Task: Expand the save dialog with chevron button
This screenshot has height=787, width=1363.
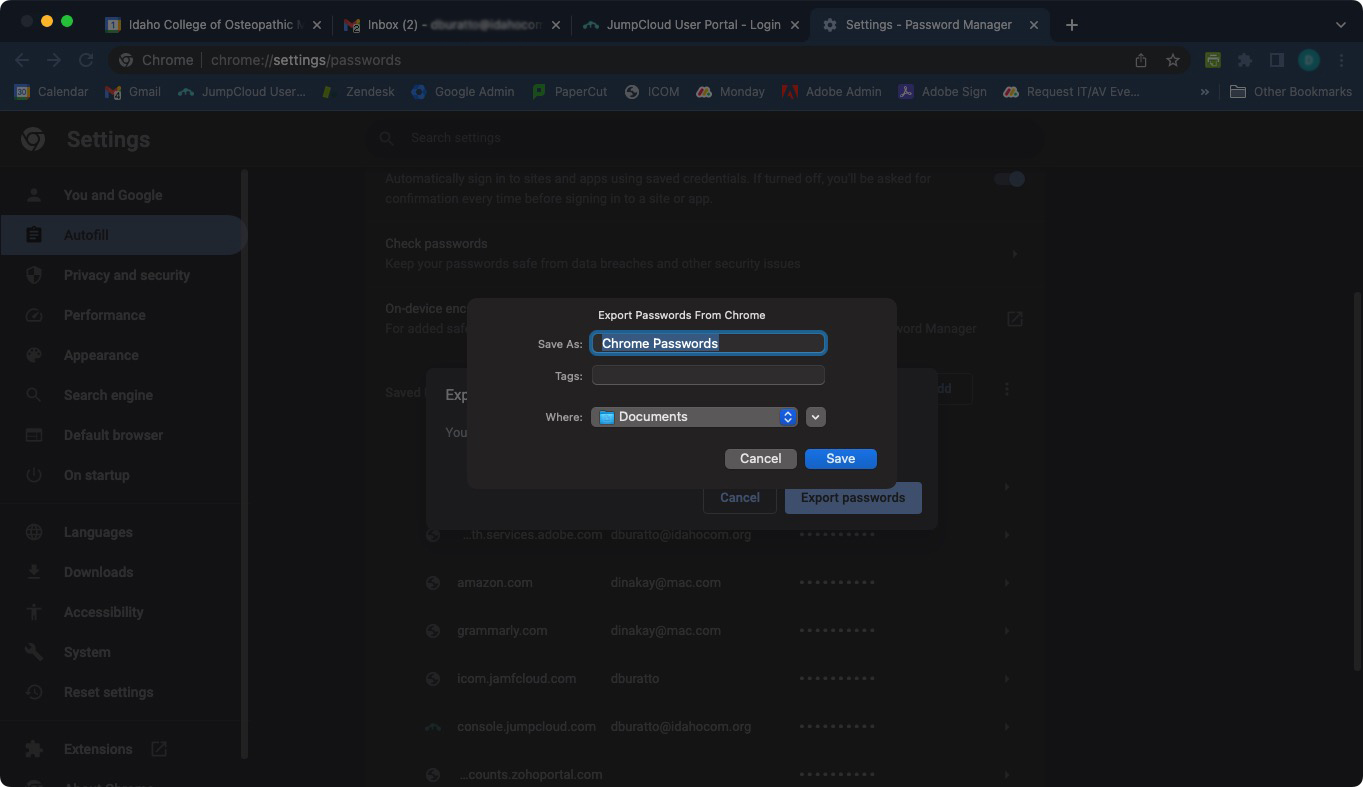Action: 816,417
